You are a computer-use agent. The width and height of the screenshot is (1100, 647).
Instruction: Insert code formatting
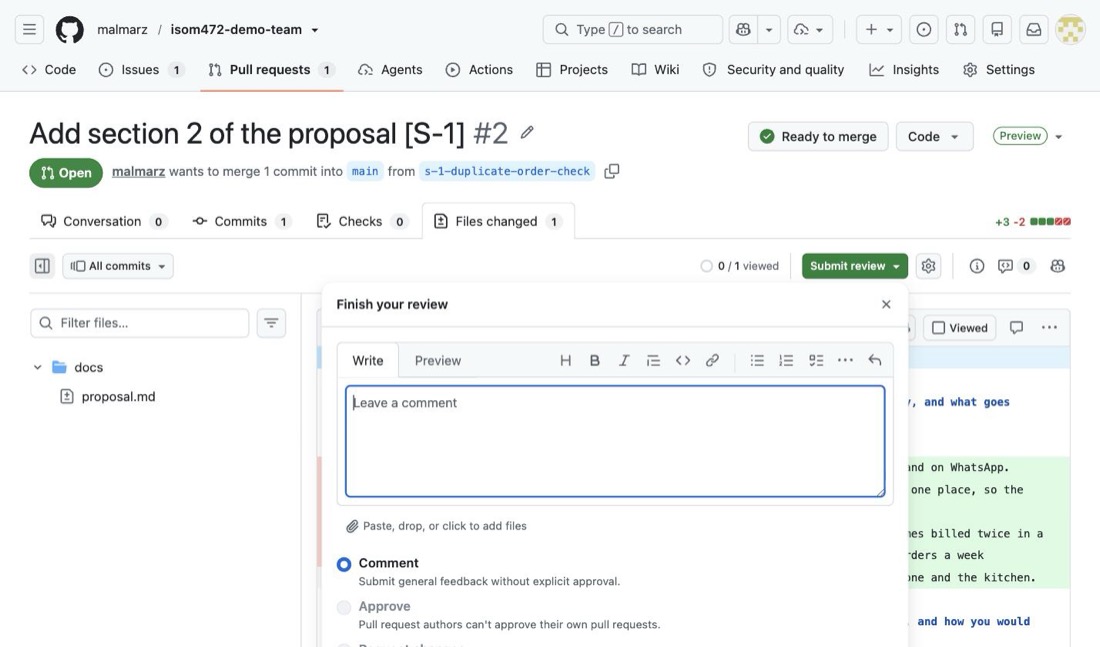(x=683, y=361)
